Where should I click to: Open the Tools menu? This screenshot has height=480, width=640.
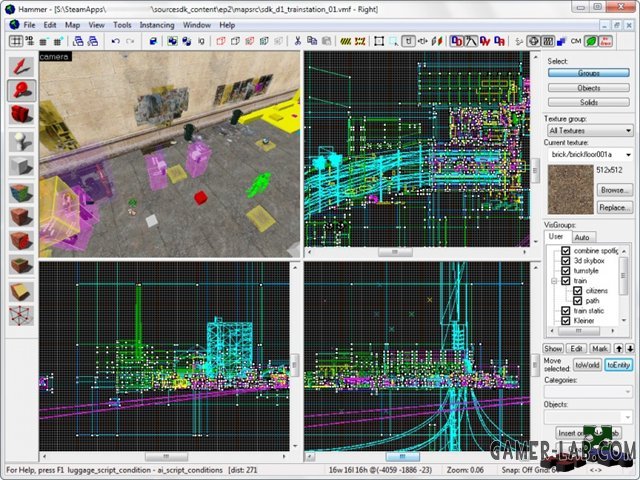[122, 25]
